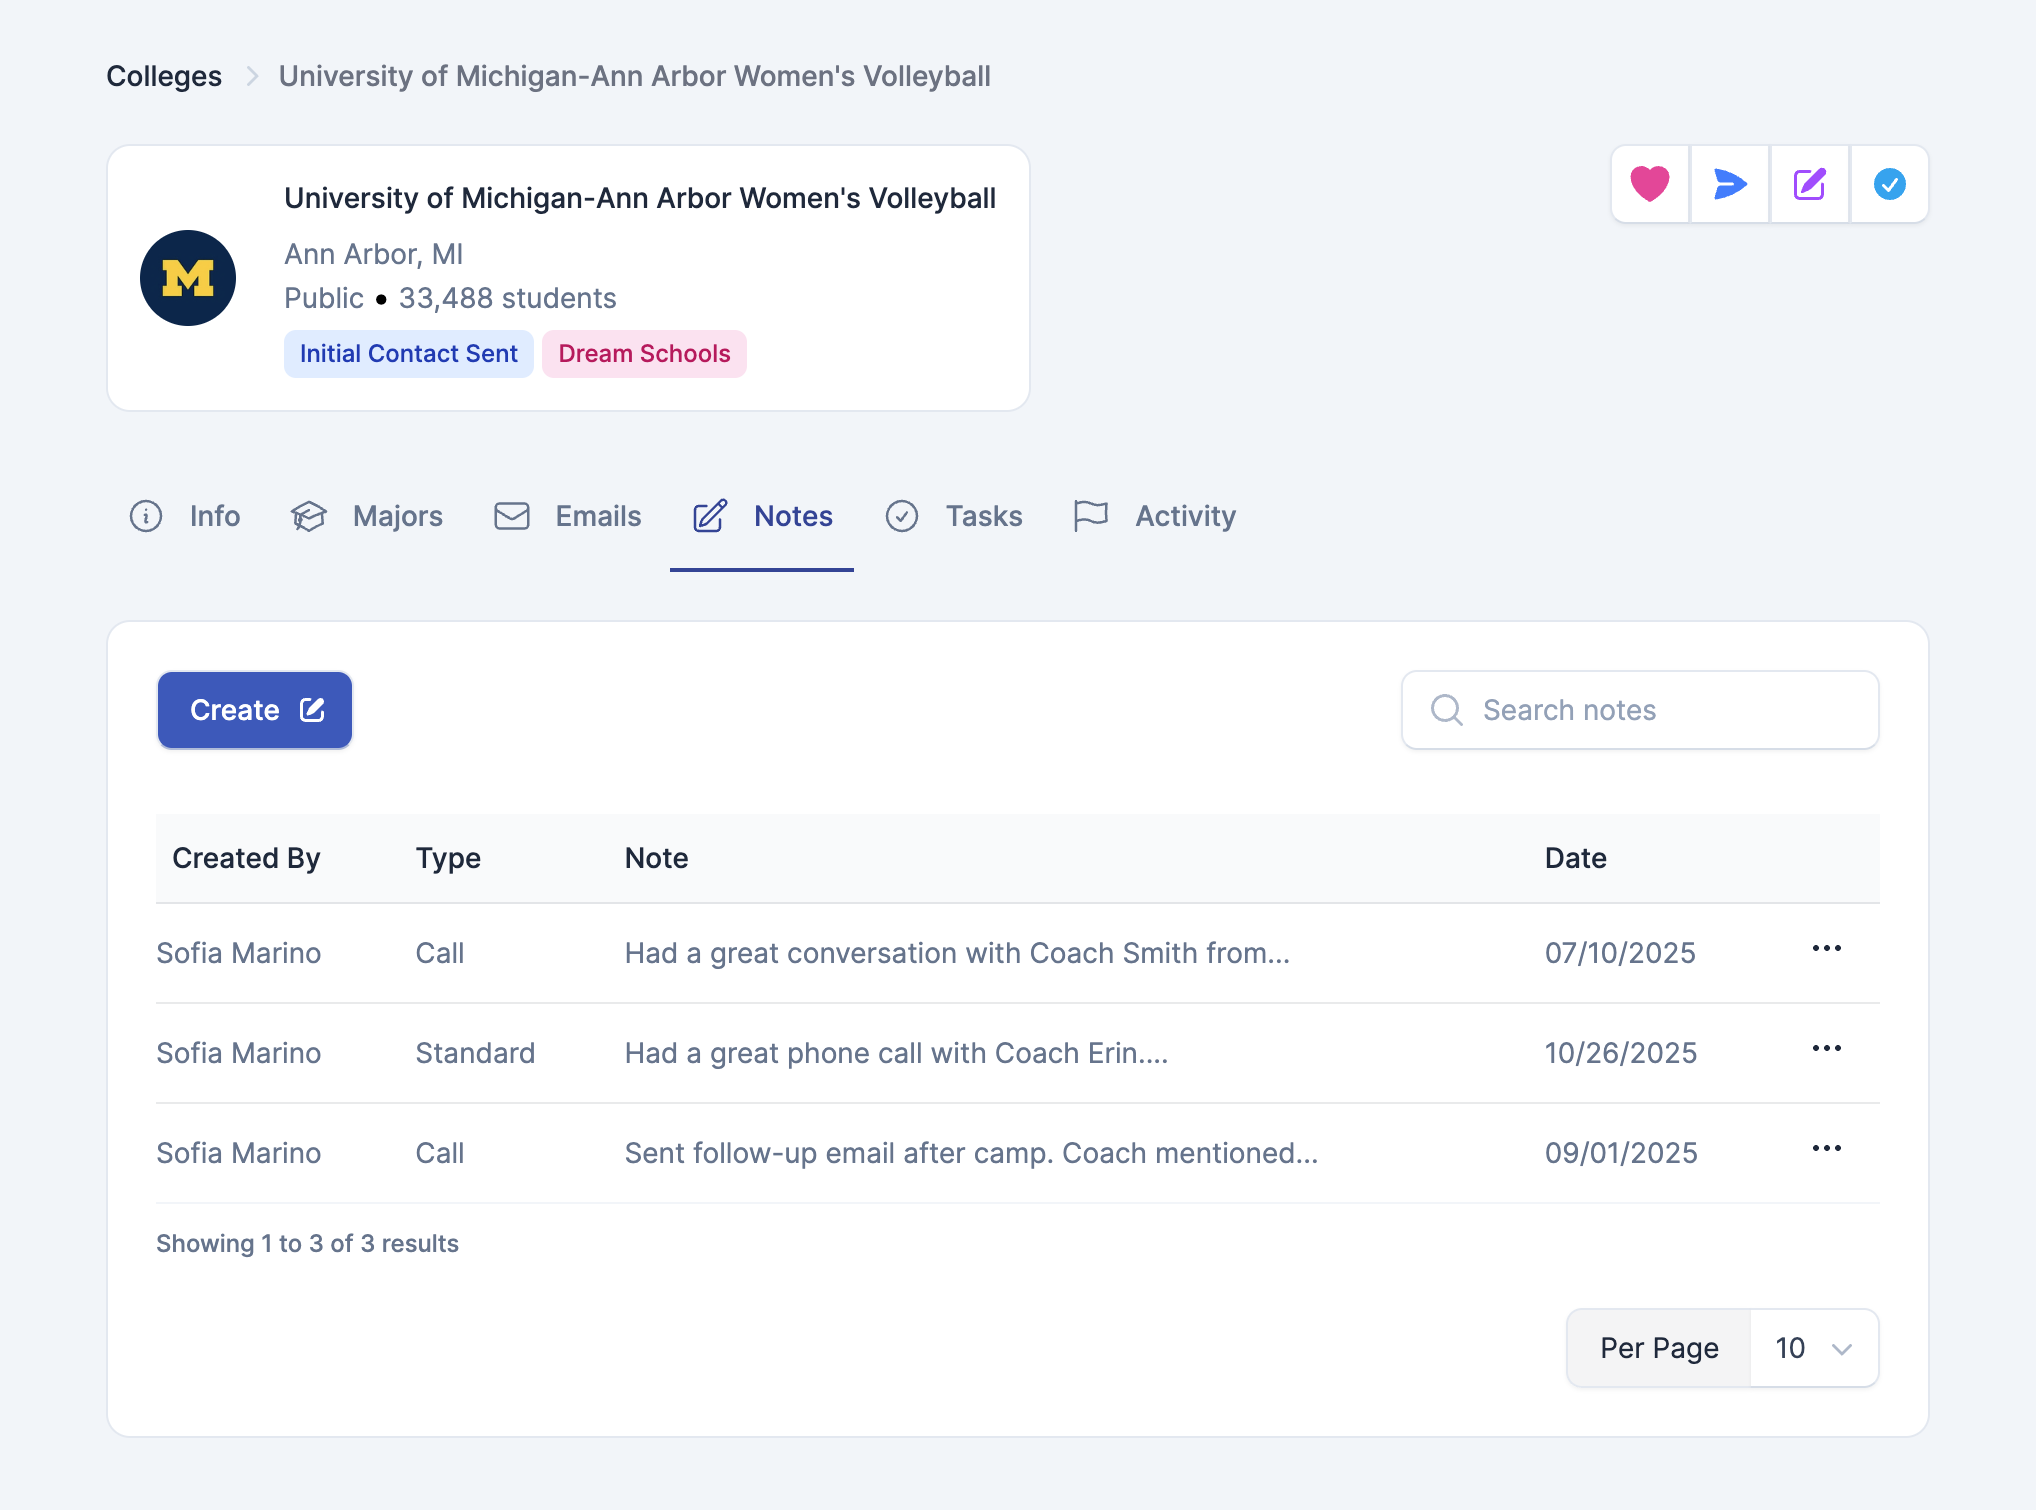This screenshot has height=1510, width=2036.
Task: Toggle the blue checkmark status icon
Action: coord(1889,184)
